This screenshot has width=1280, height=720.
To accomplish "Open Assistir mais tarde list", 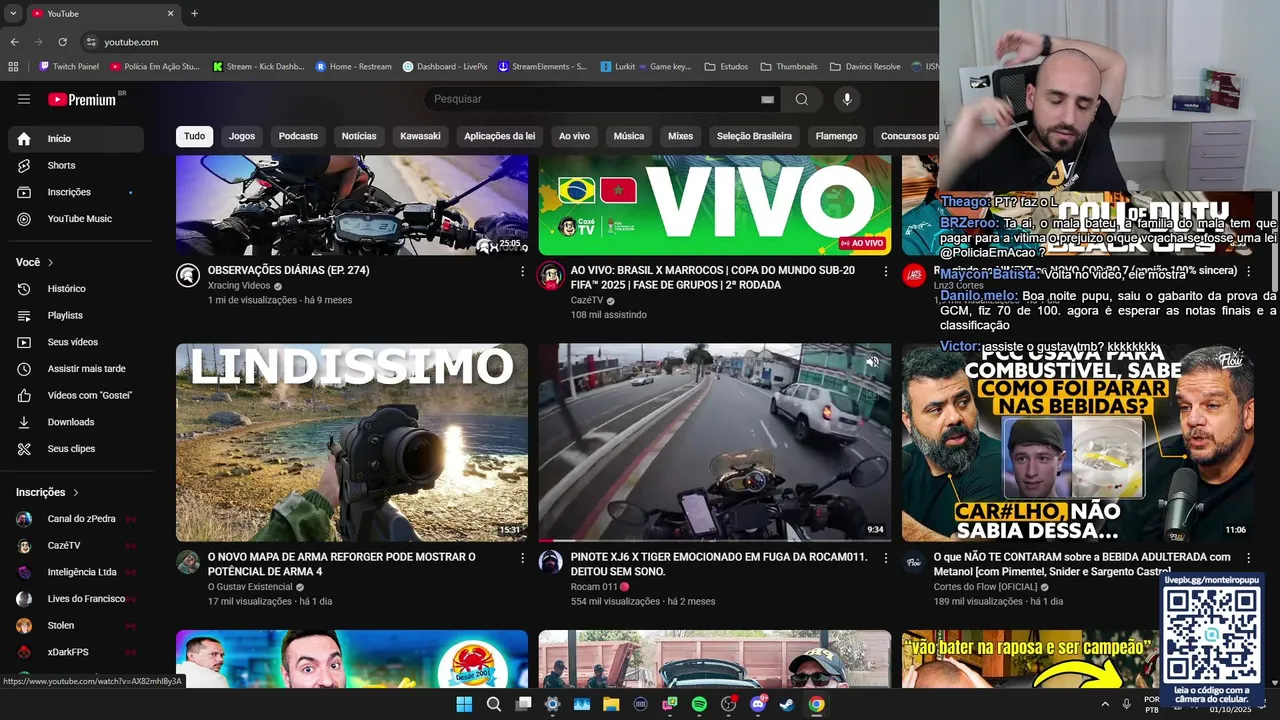I will pyautogui.click(x=76, y=369).
